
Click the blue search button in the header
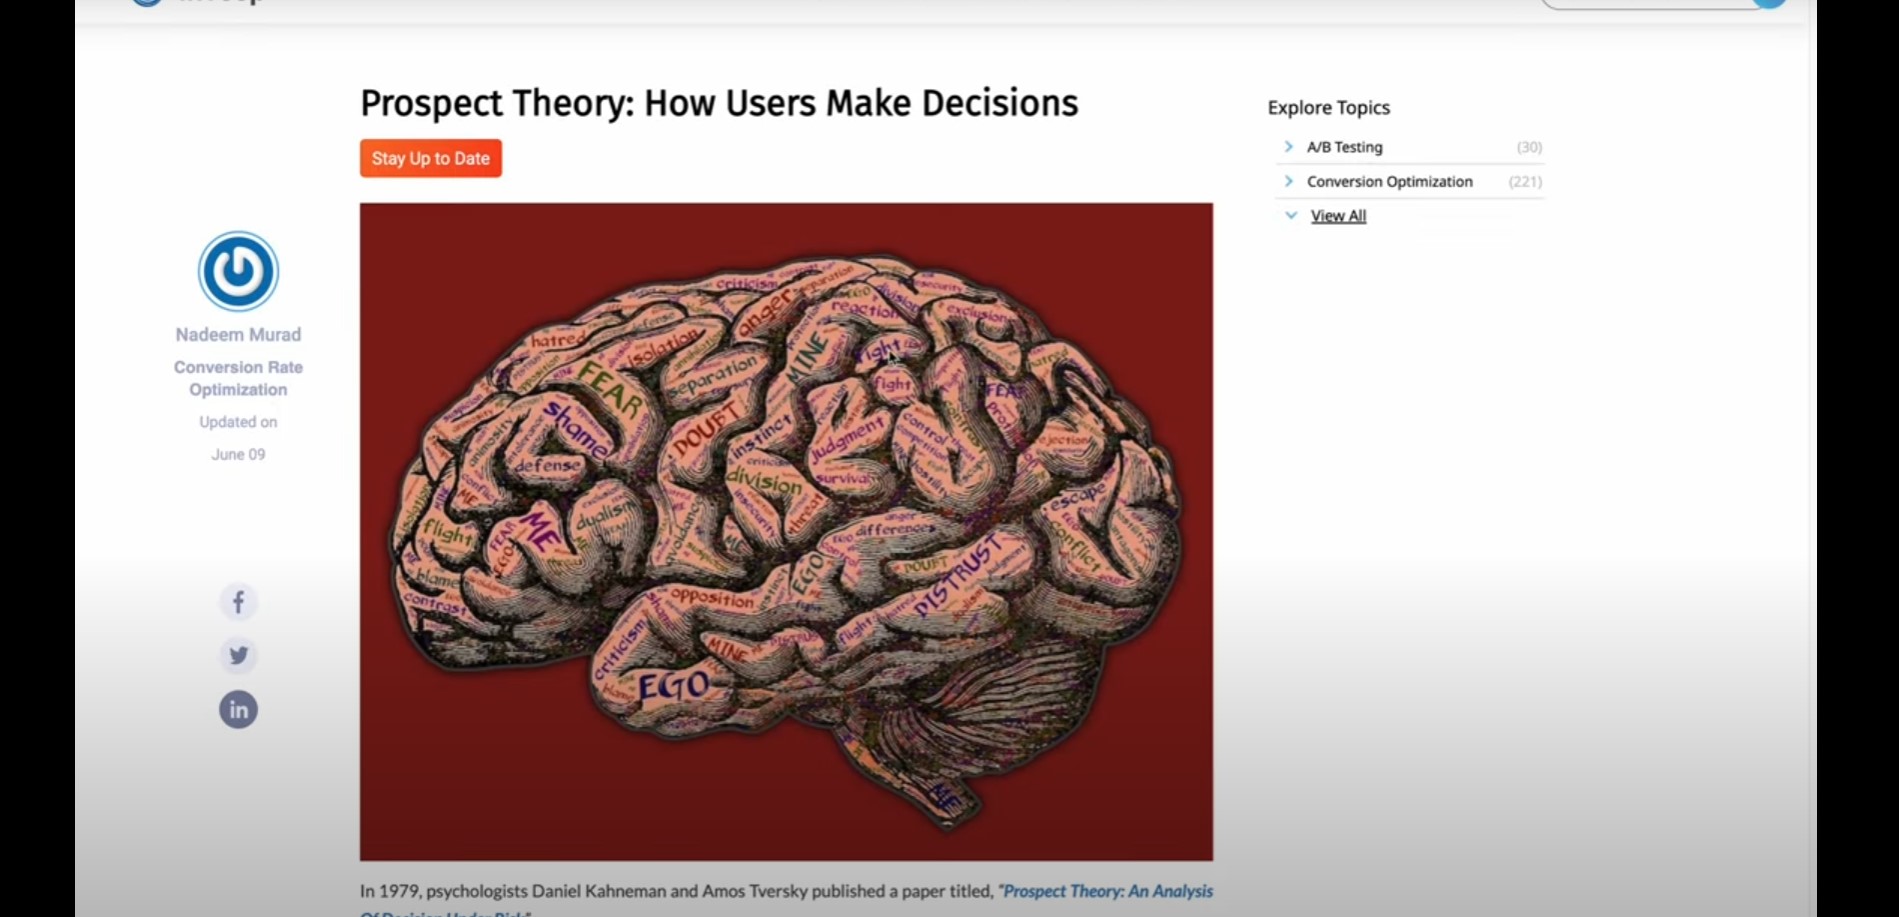pos(1769,3)
